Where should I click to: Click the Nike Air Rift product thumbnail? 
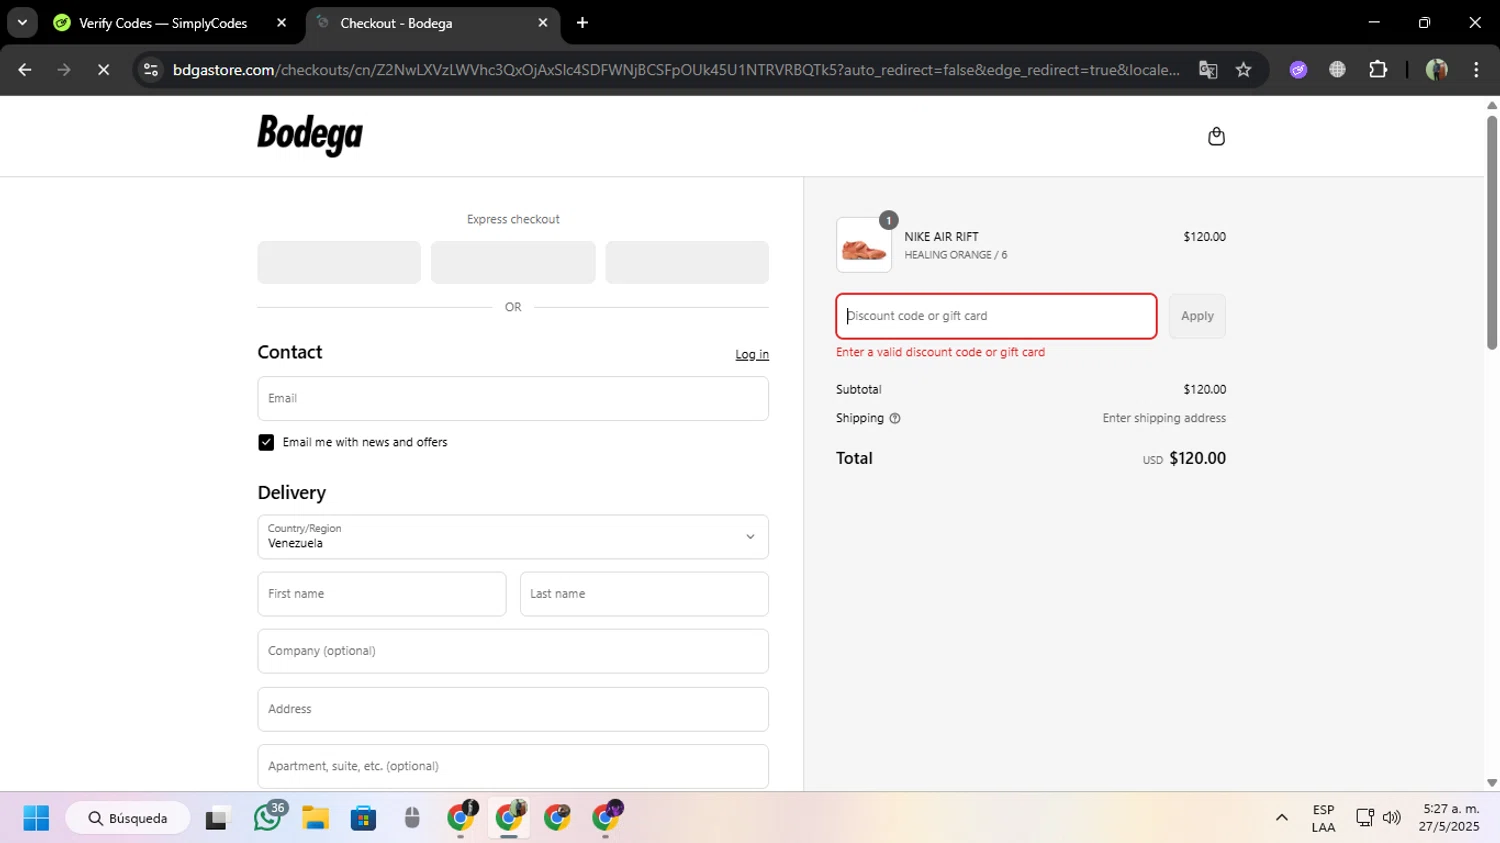tap(864, 245)
